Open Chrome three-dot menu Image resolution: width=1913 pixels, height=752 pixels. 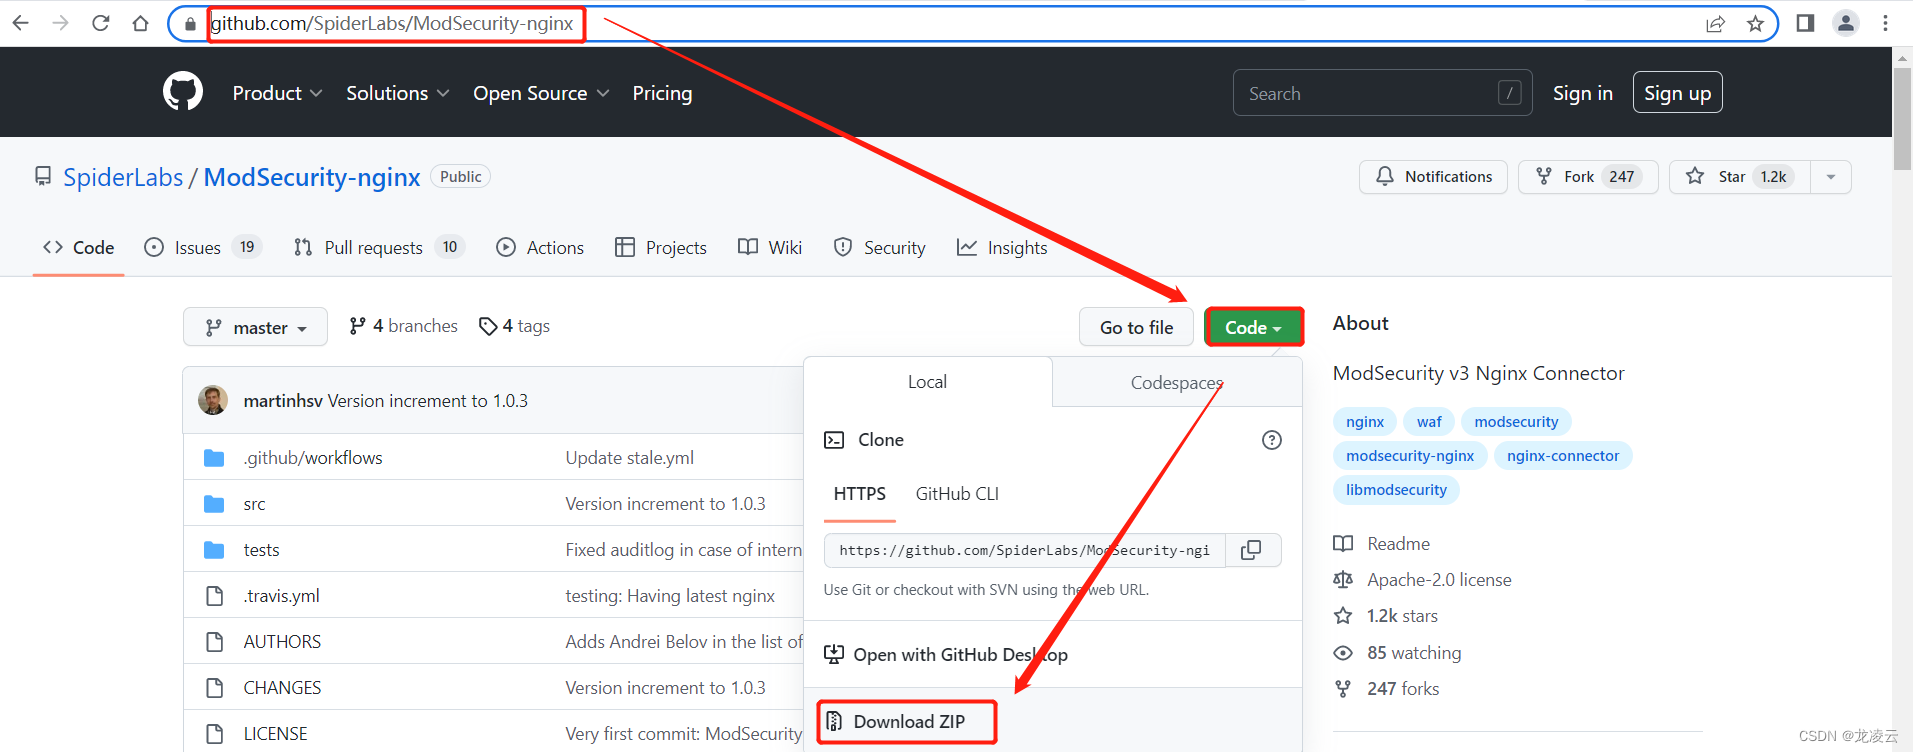coord(1885,23)
